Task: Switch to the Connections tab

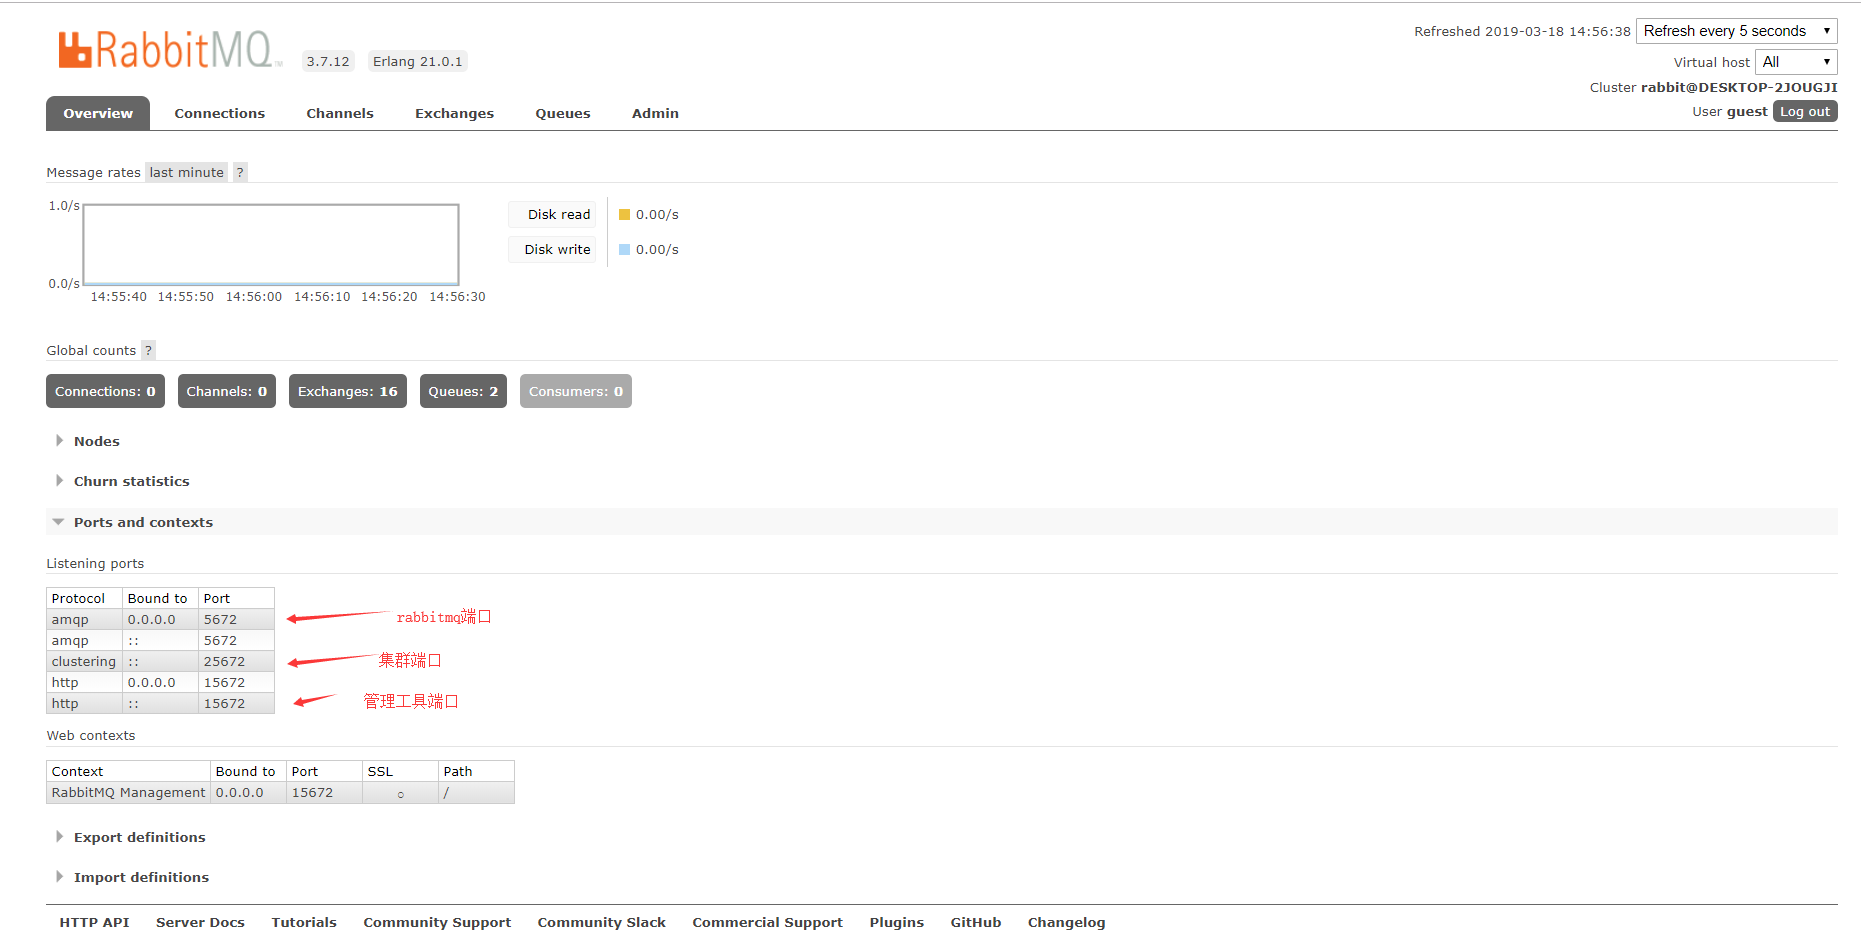Action: tap(220, 113)
